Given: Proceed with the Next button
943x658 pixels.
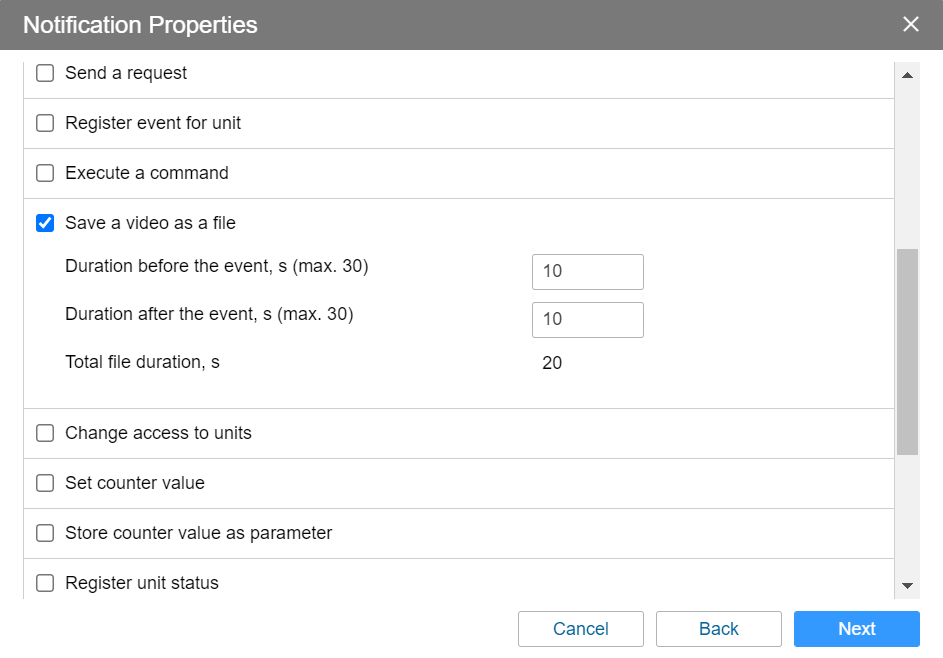Looking at the screenshot, I should click(856, 629).
